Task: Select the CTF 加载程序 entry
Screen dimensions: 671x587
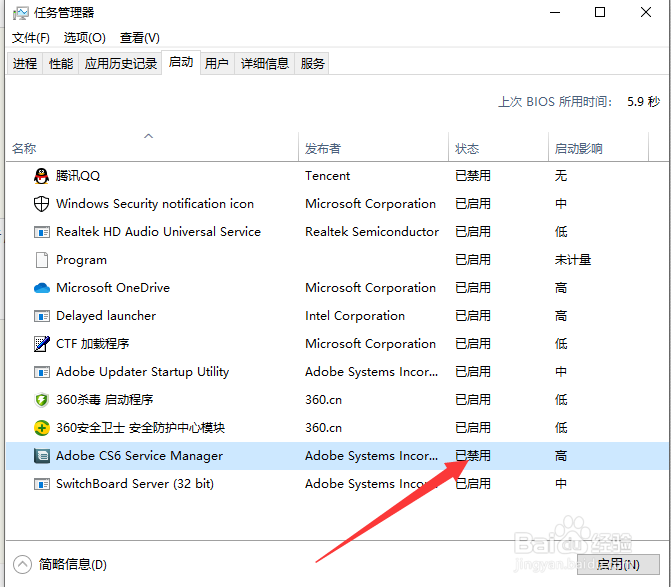Action: pos(92,344)
